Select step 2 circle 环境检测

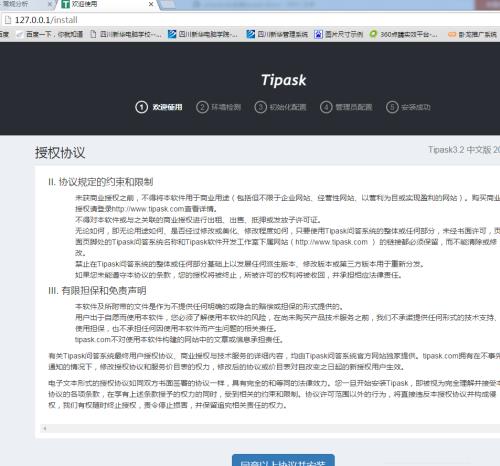(x=202, y=107)
